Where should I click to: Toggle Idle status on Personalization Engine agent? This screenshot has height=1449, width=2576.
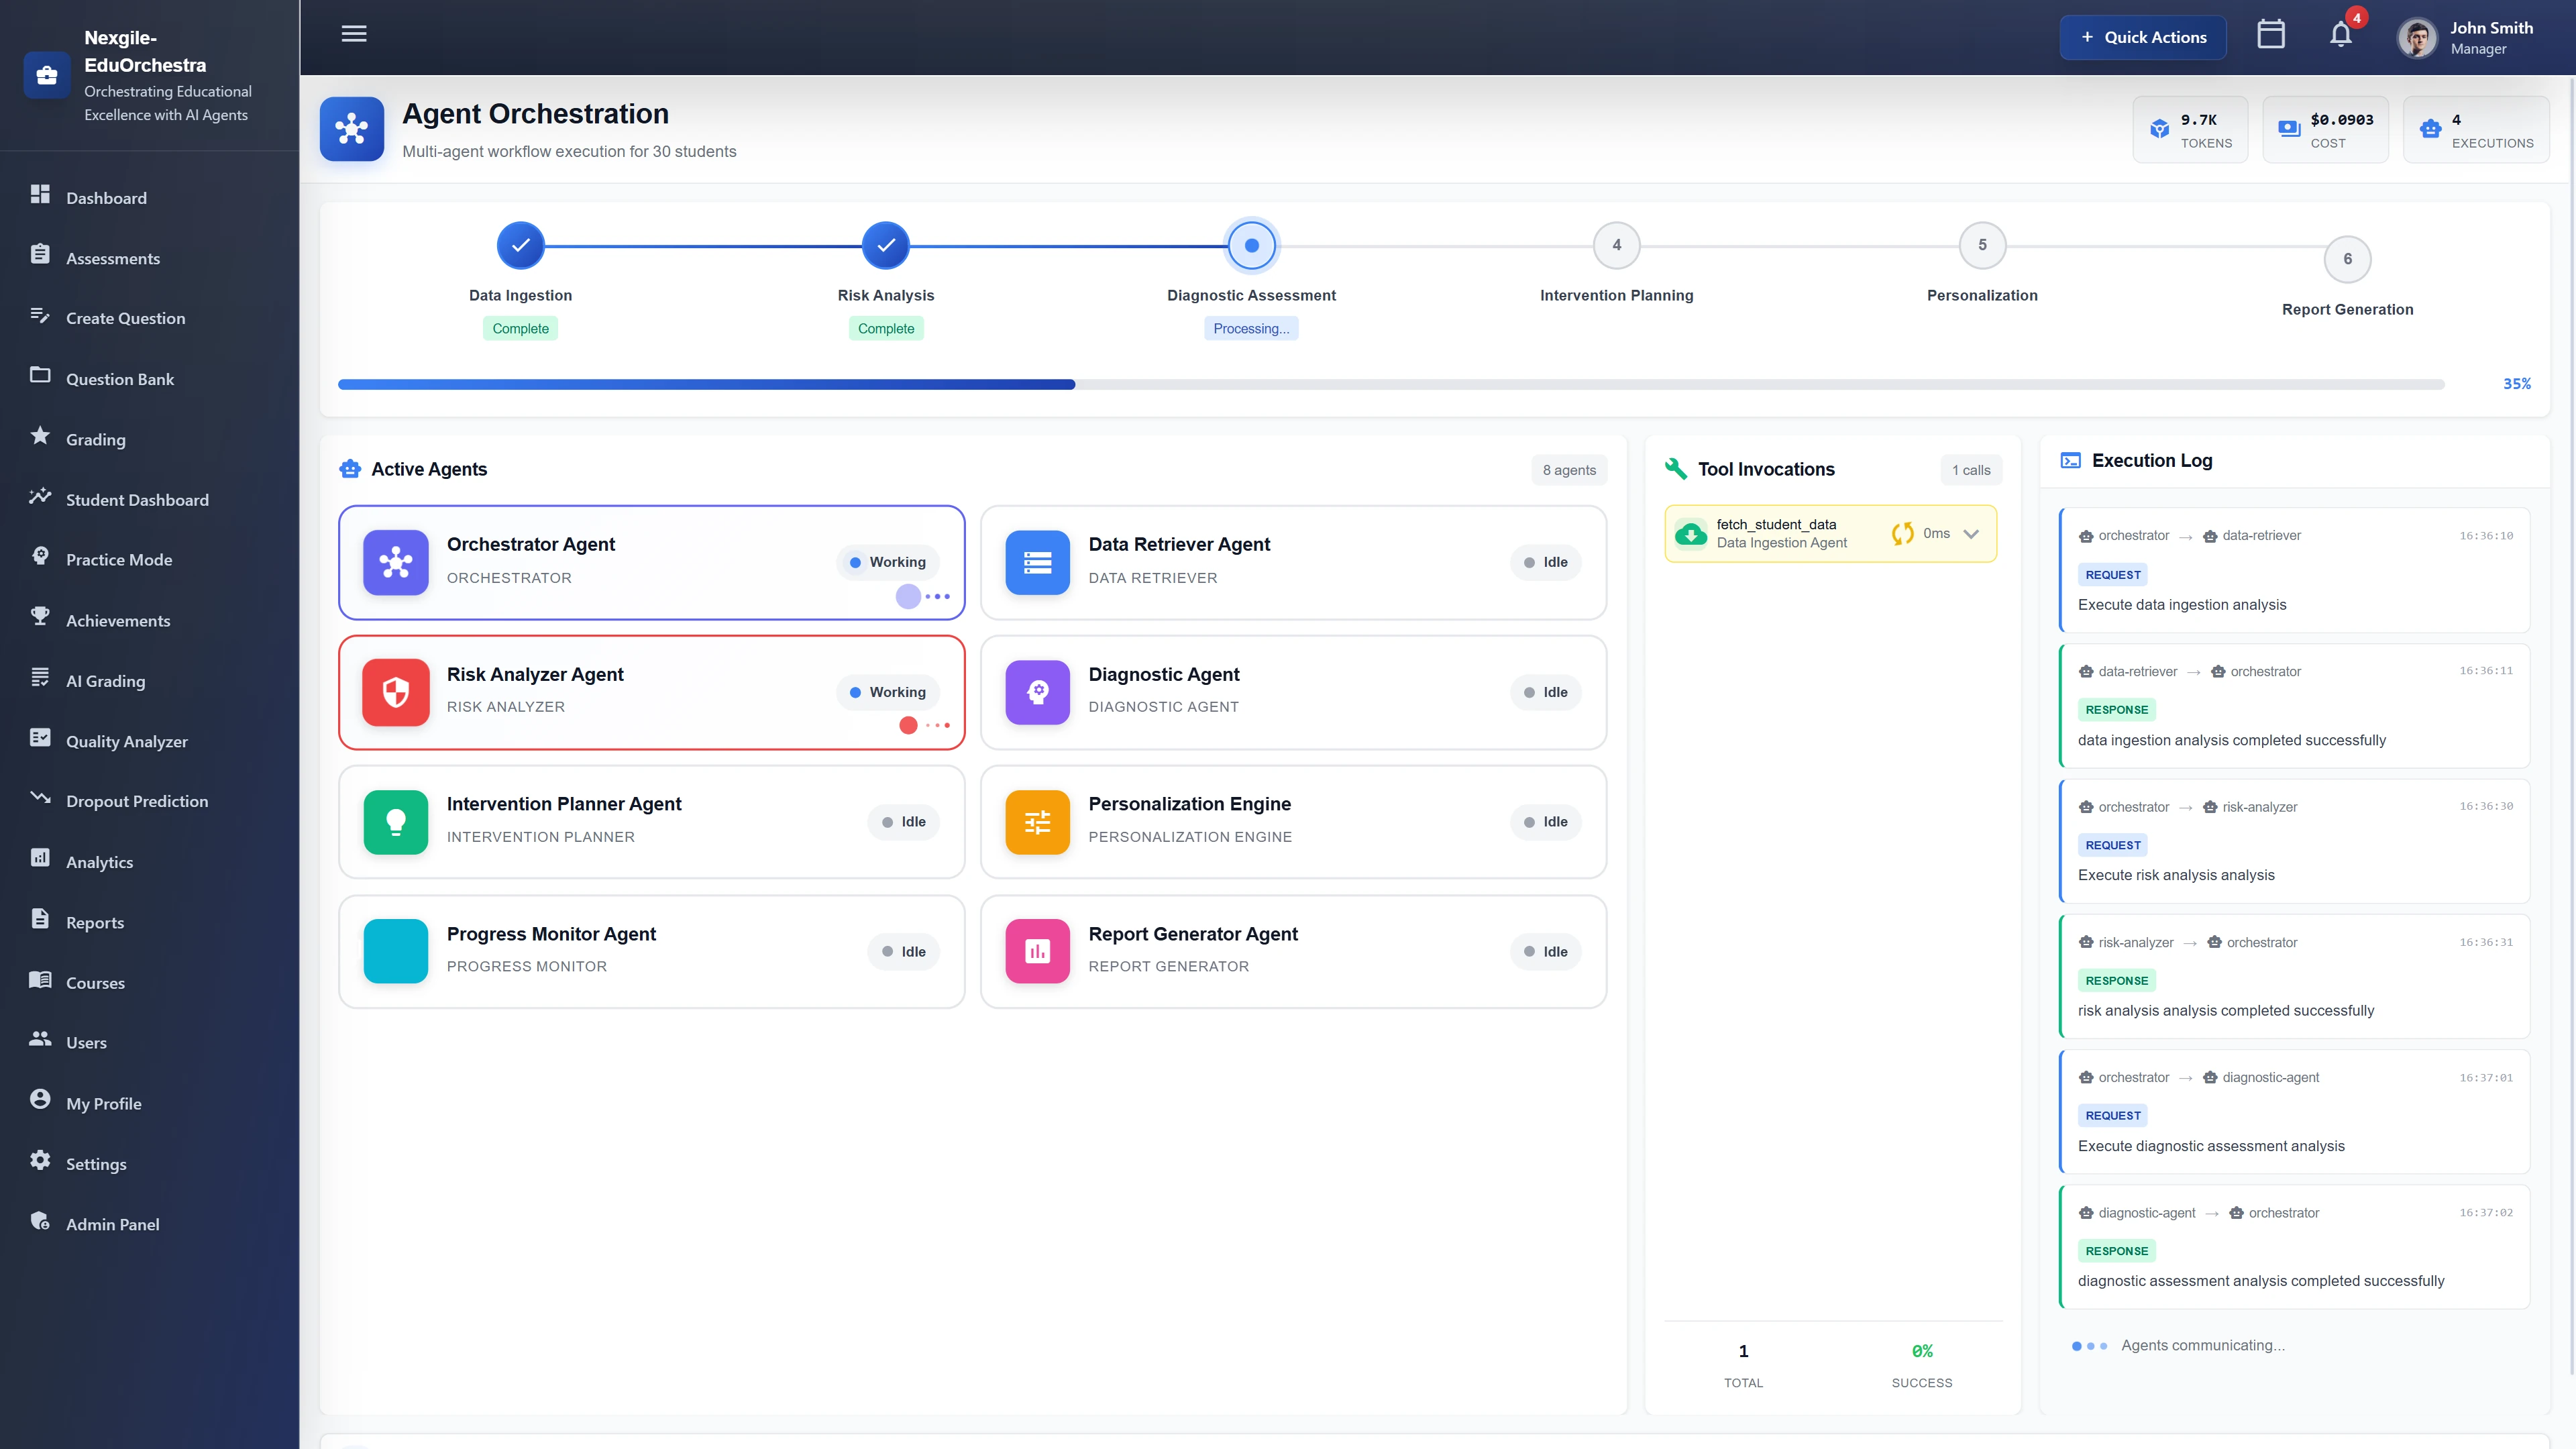tap(1545, 821)
